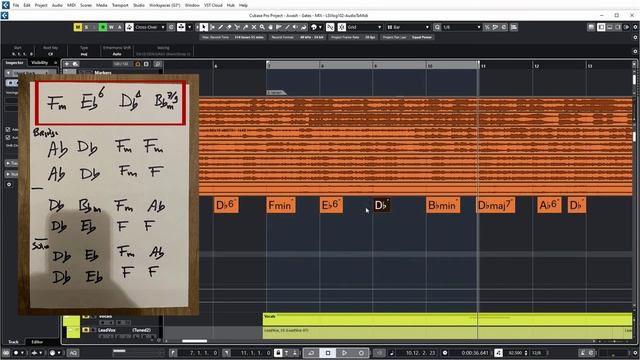Open the Transport menu
640x360 pixels.
(x=120, y=5)
